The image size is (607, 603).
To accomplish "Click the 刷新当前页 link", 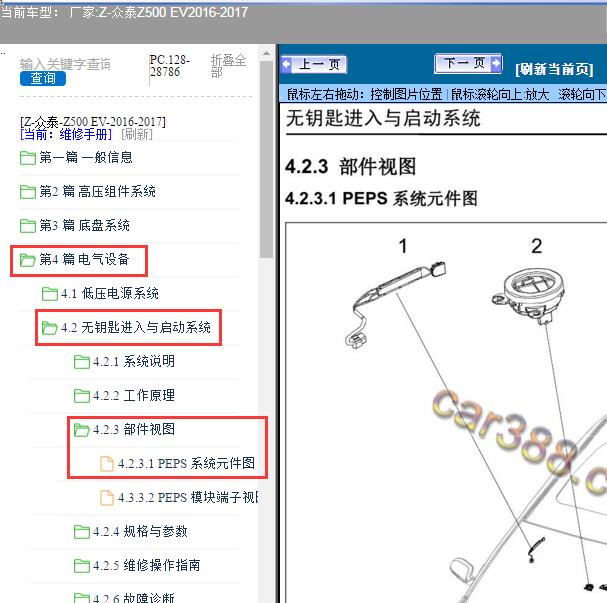I will [554, 69].
